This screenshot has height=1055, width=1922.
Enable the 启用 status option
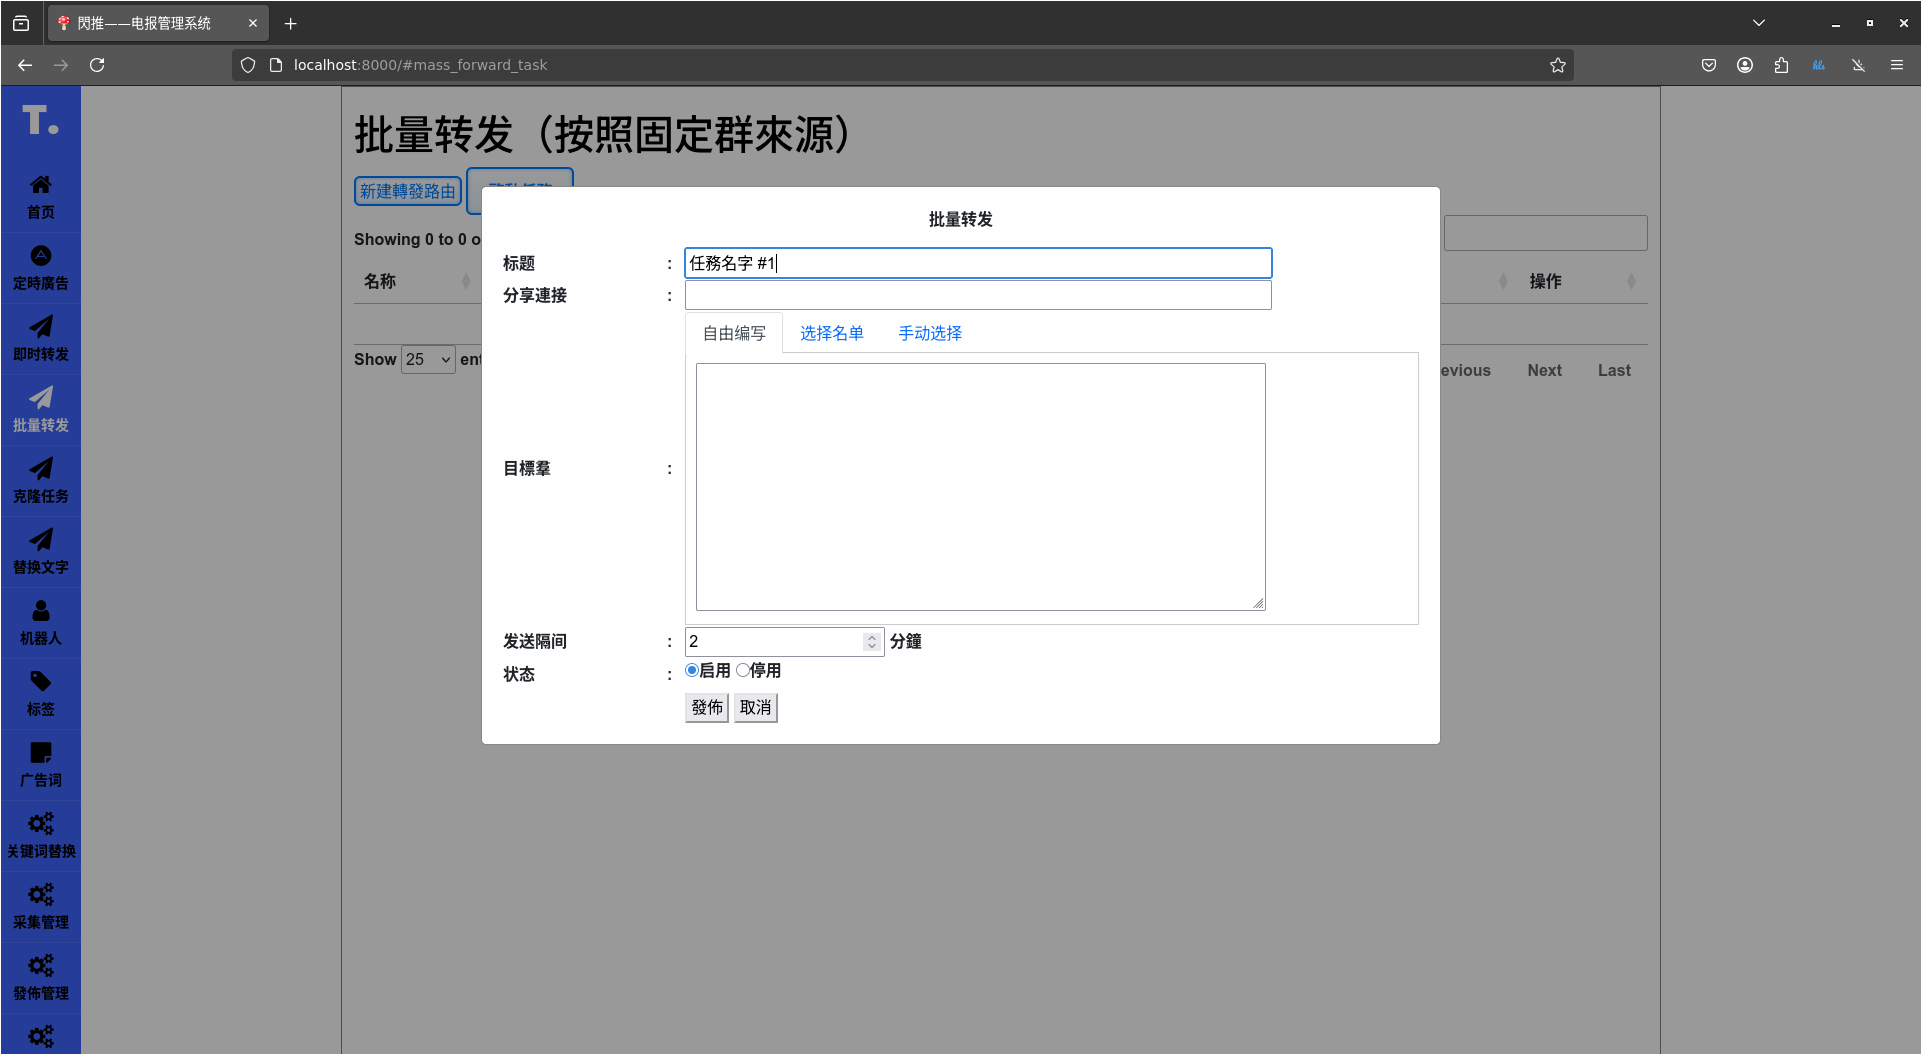(x=691, y=670)
